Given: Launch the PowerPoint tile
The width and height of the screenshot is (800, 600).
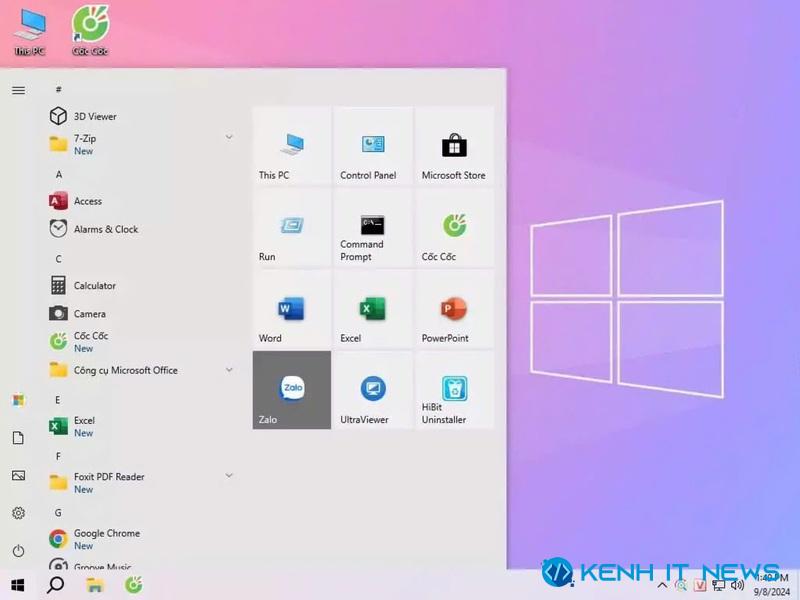Looking at the screenshot, I should [455, 309].
